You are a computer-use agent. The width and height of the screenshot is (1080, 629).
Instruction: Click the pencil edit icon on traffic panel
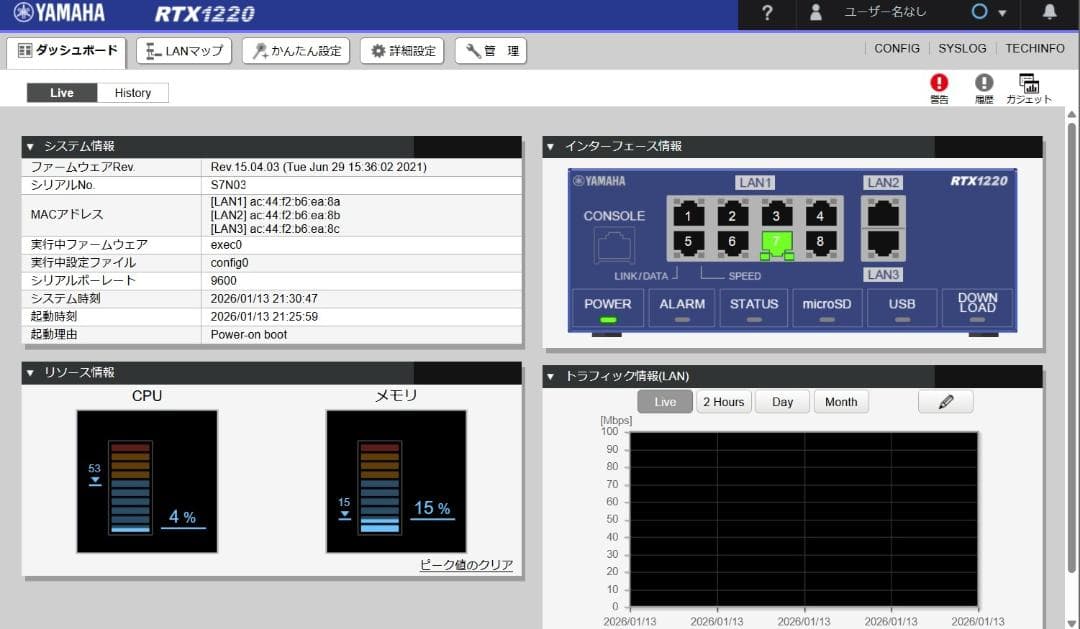point(944,400)
